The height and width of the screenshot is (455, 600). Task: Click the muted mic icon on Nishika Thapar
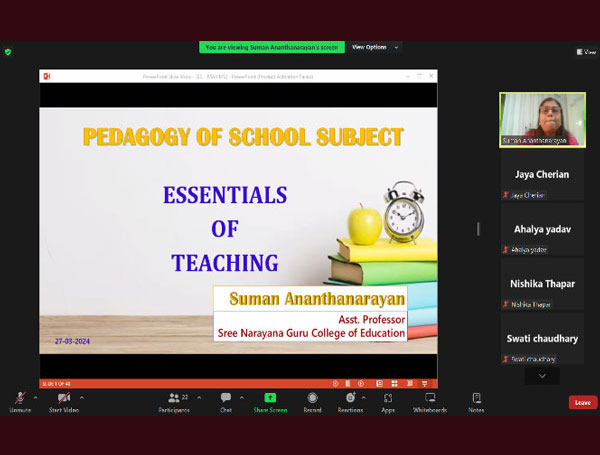[x=505, y=305]
